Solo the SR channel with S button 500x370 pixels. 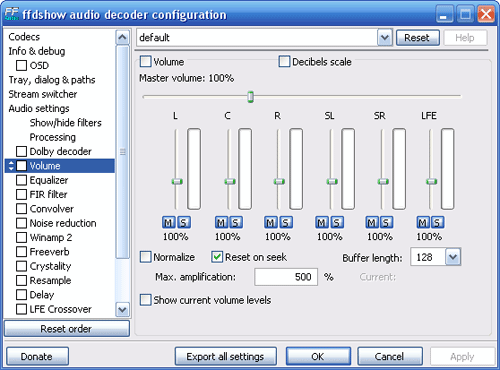[x=387, y=222]
